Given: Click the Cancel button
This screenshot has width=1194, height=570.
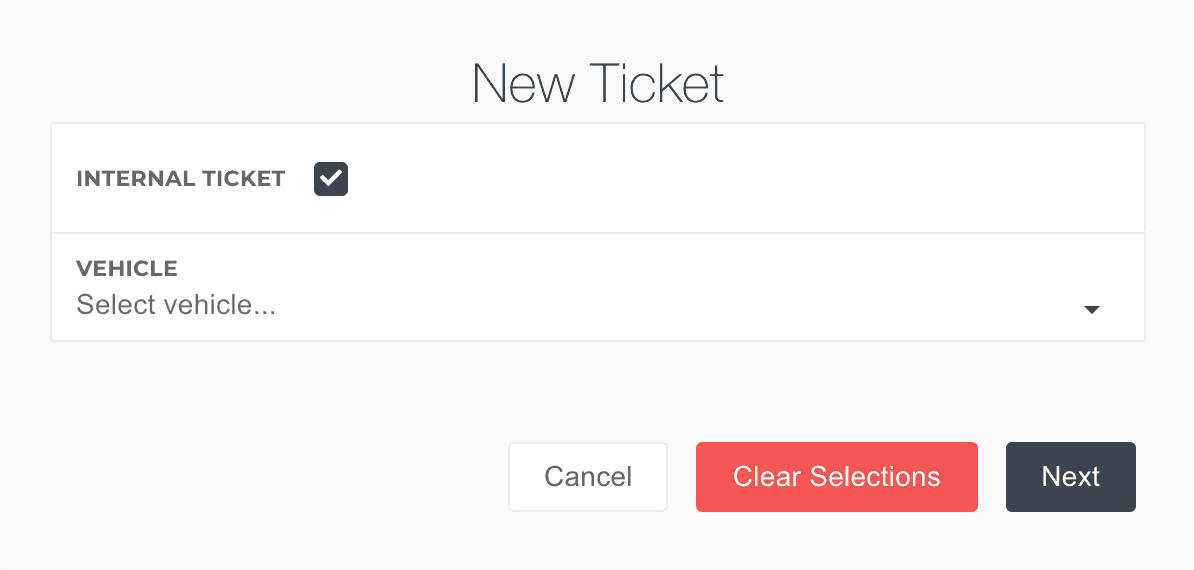Looking at the screenshot, I should pyautogui.click(x=588, y=477).
